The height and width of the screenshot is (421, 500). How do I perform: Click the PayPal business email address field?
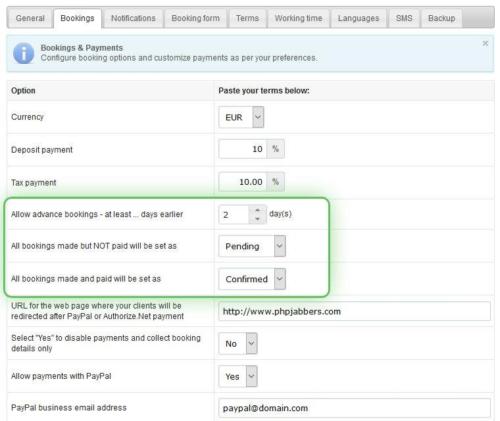[354, 408]
